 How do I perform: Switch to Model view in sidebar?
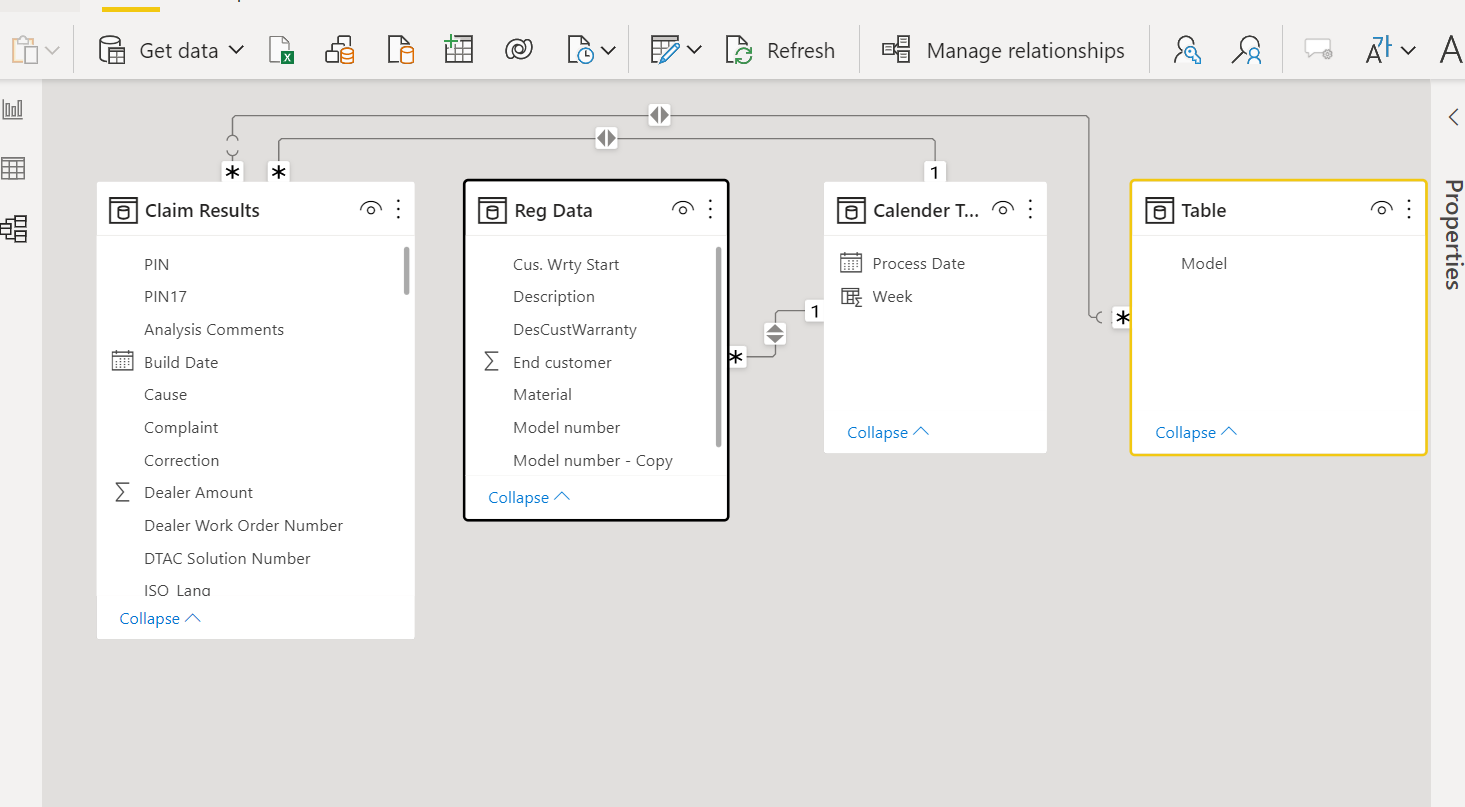(14, 229)
